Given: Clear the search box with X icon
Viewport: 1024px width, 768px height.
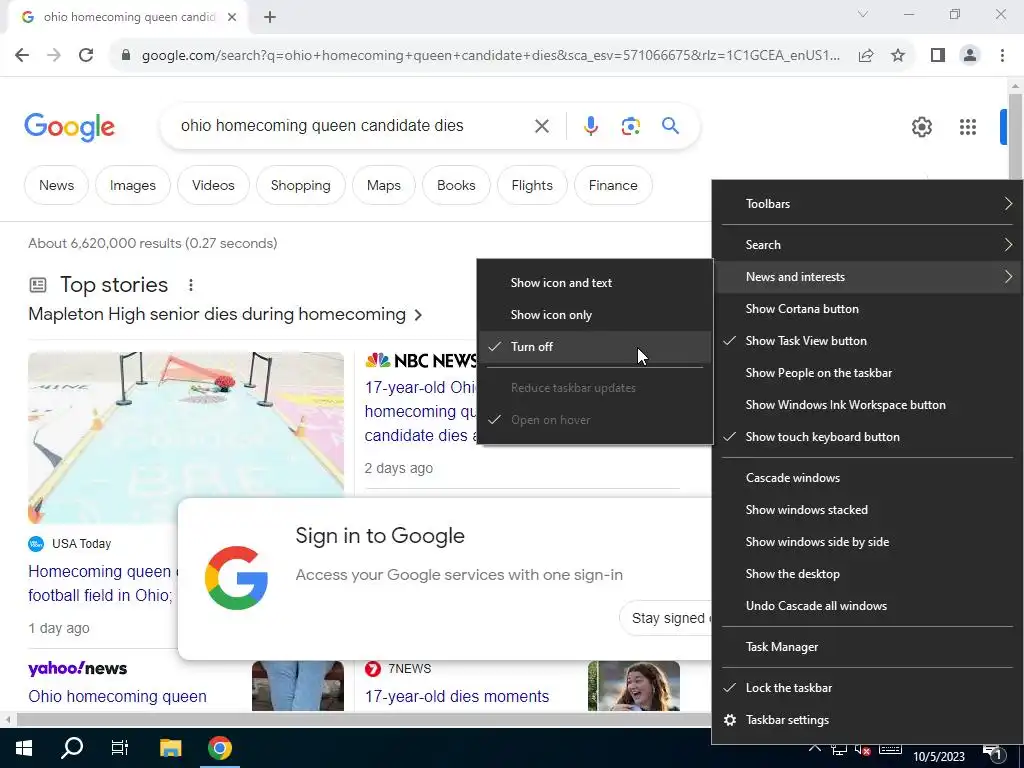Looking at the screenshot, I should coord(541,126).
